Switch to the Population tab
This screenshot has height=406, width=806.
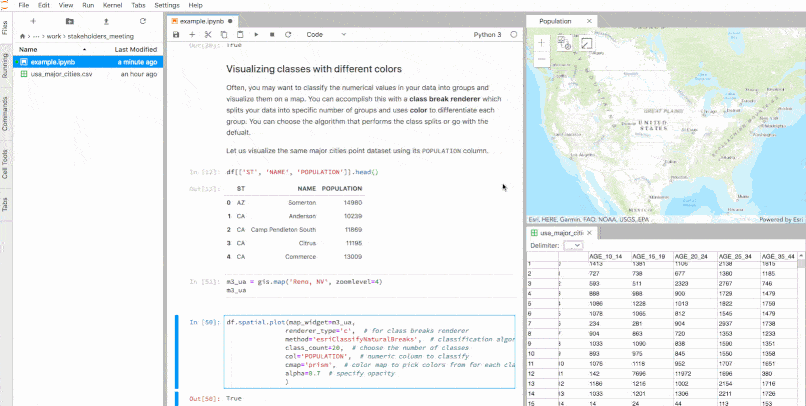(555, 21)
